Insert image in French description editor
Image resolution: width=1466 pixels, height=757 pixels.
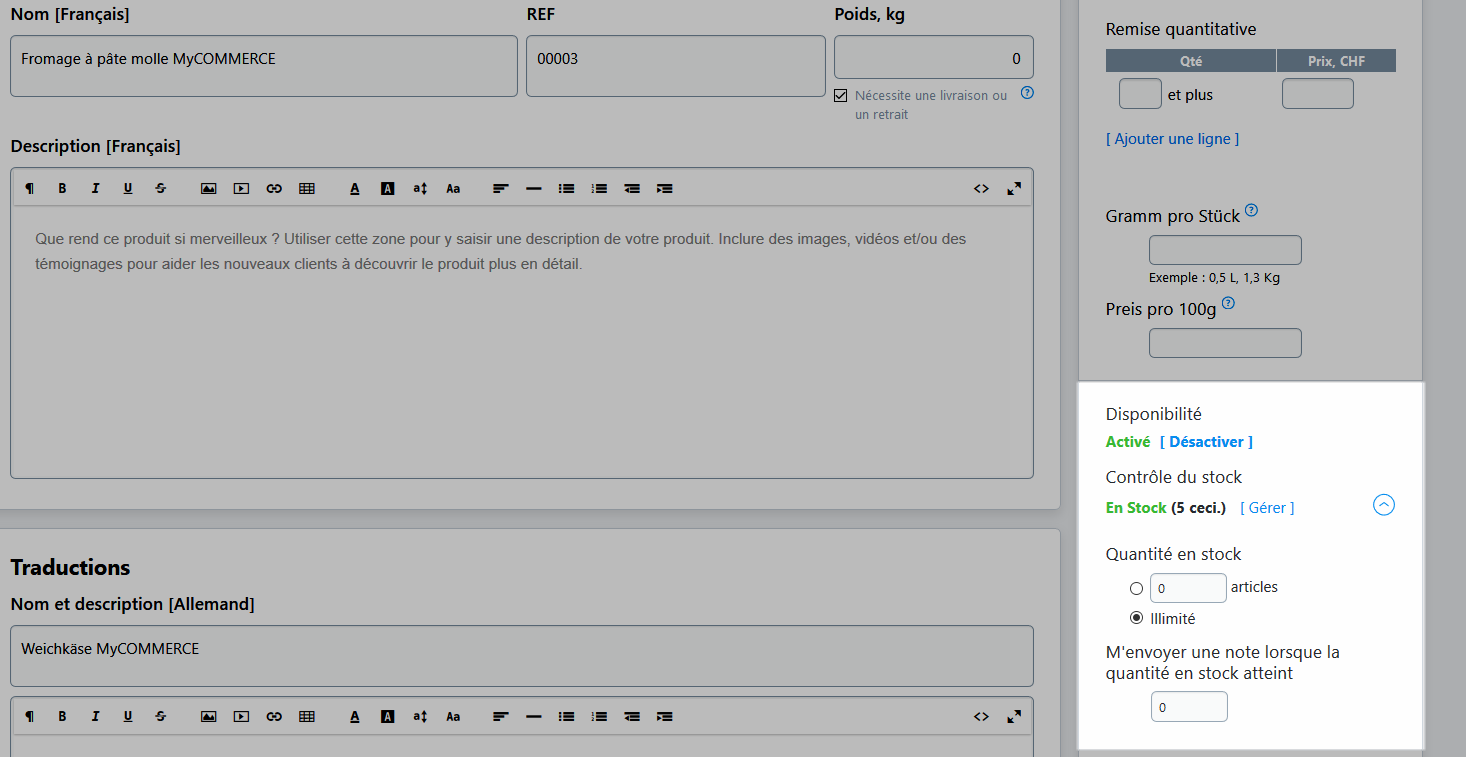coord(208,188)
